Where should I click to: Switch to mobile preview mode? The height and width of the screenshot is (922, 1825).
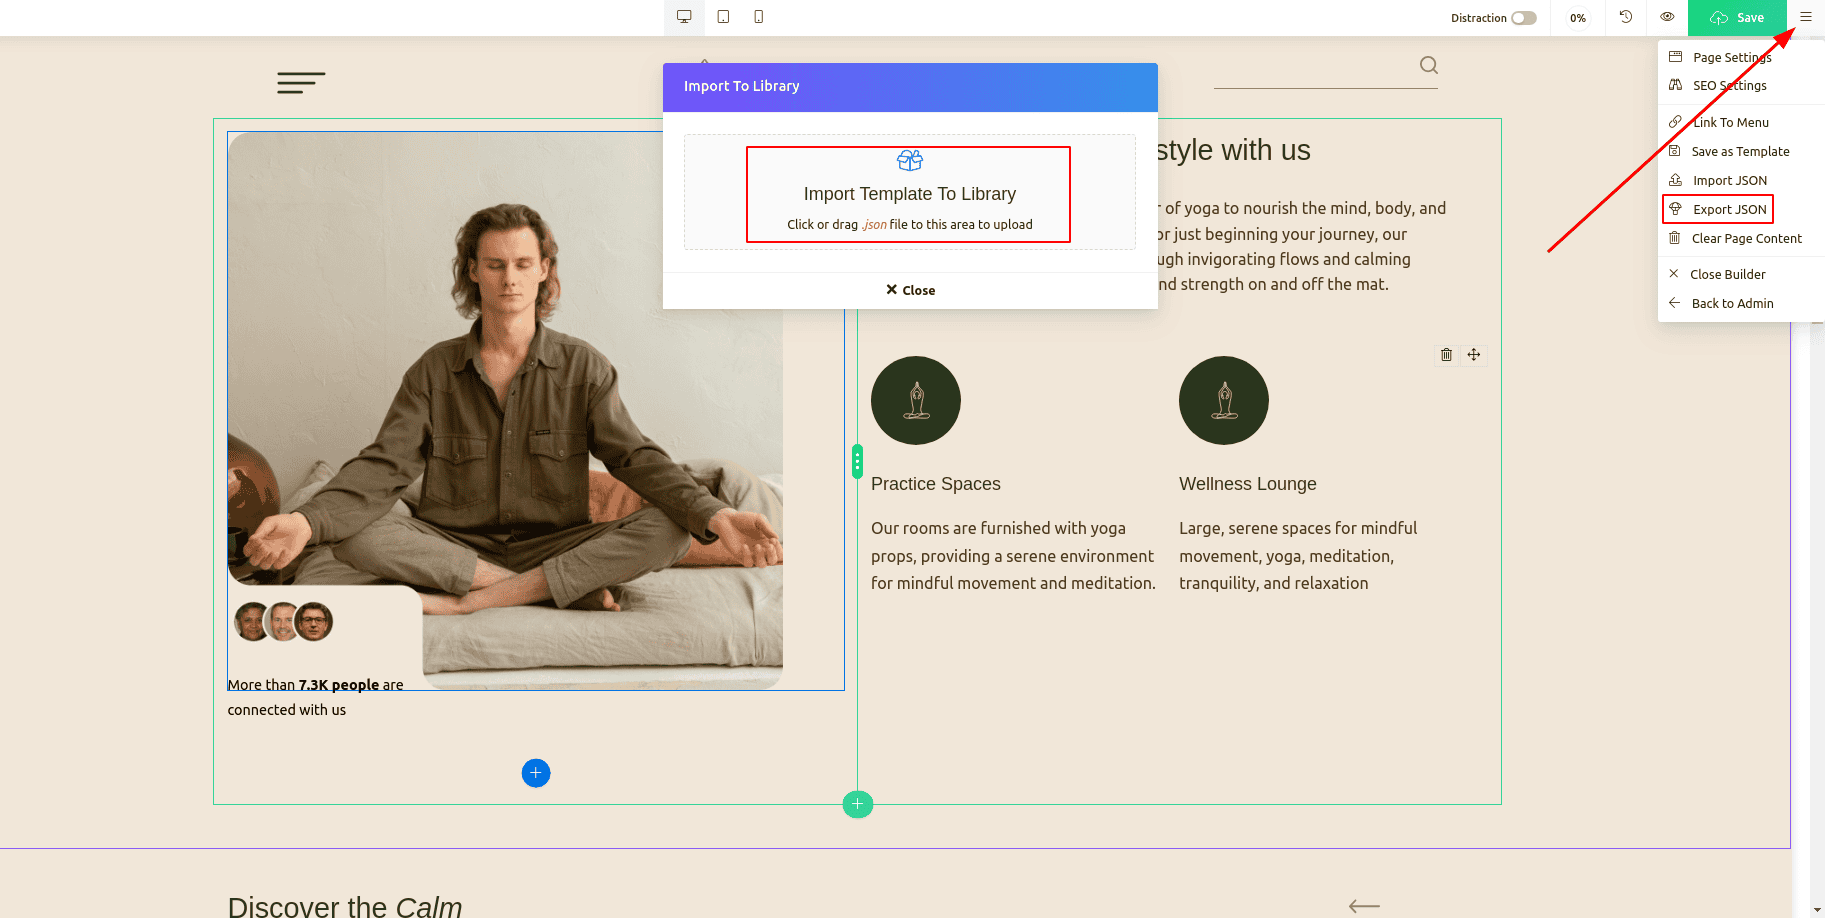(759, 17)
